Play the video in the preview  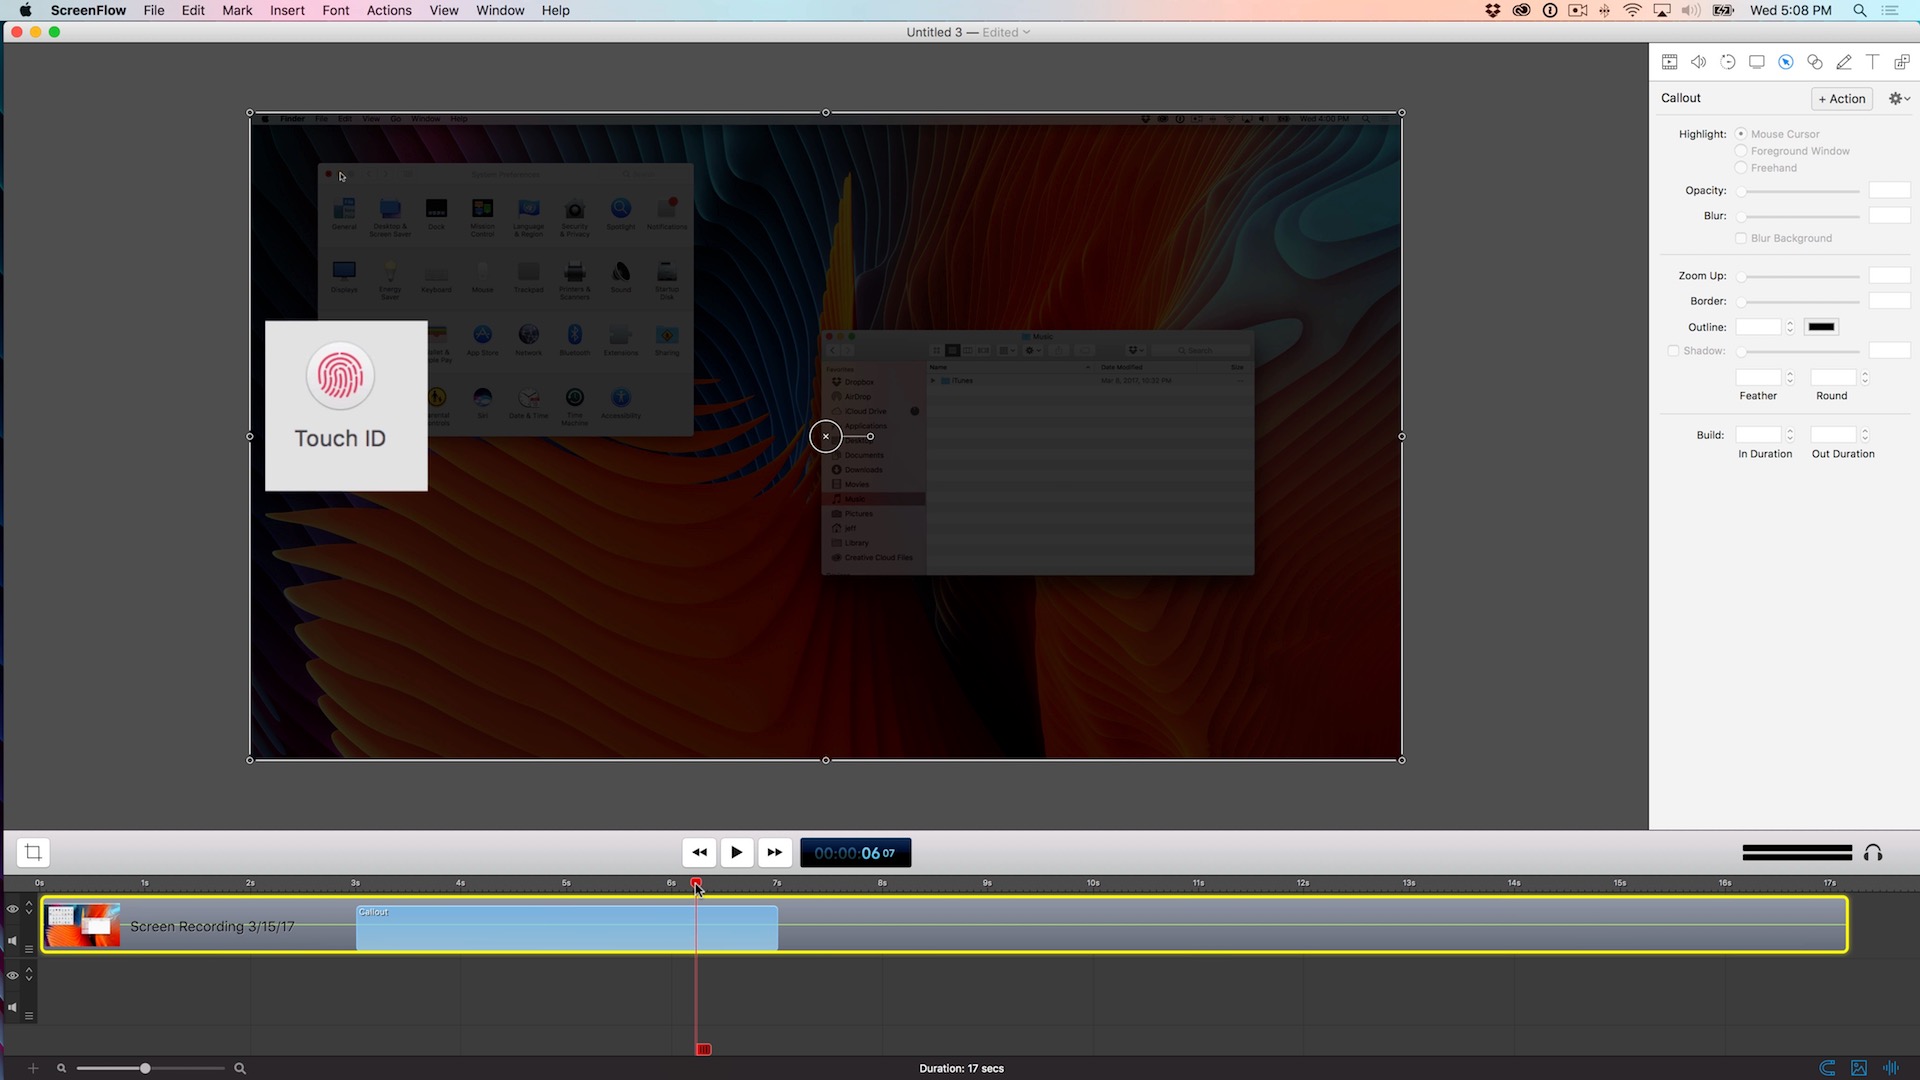click(x=737, y=852)
